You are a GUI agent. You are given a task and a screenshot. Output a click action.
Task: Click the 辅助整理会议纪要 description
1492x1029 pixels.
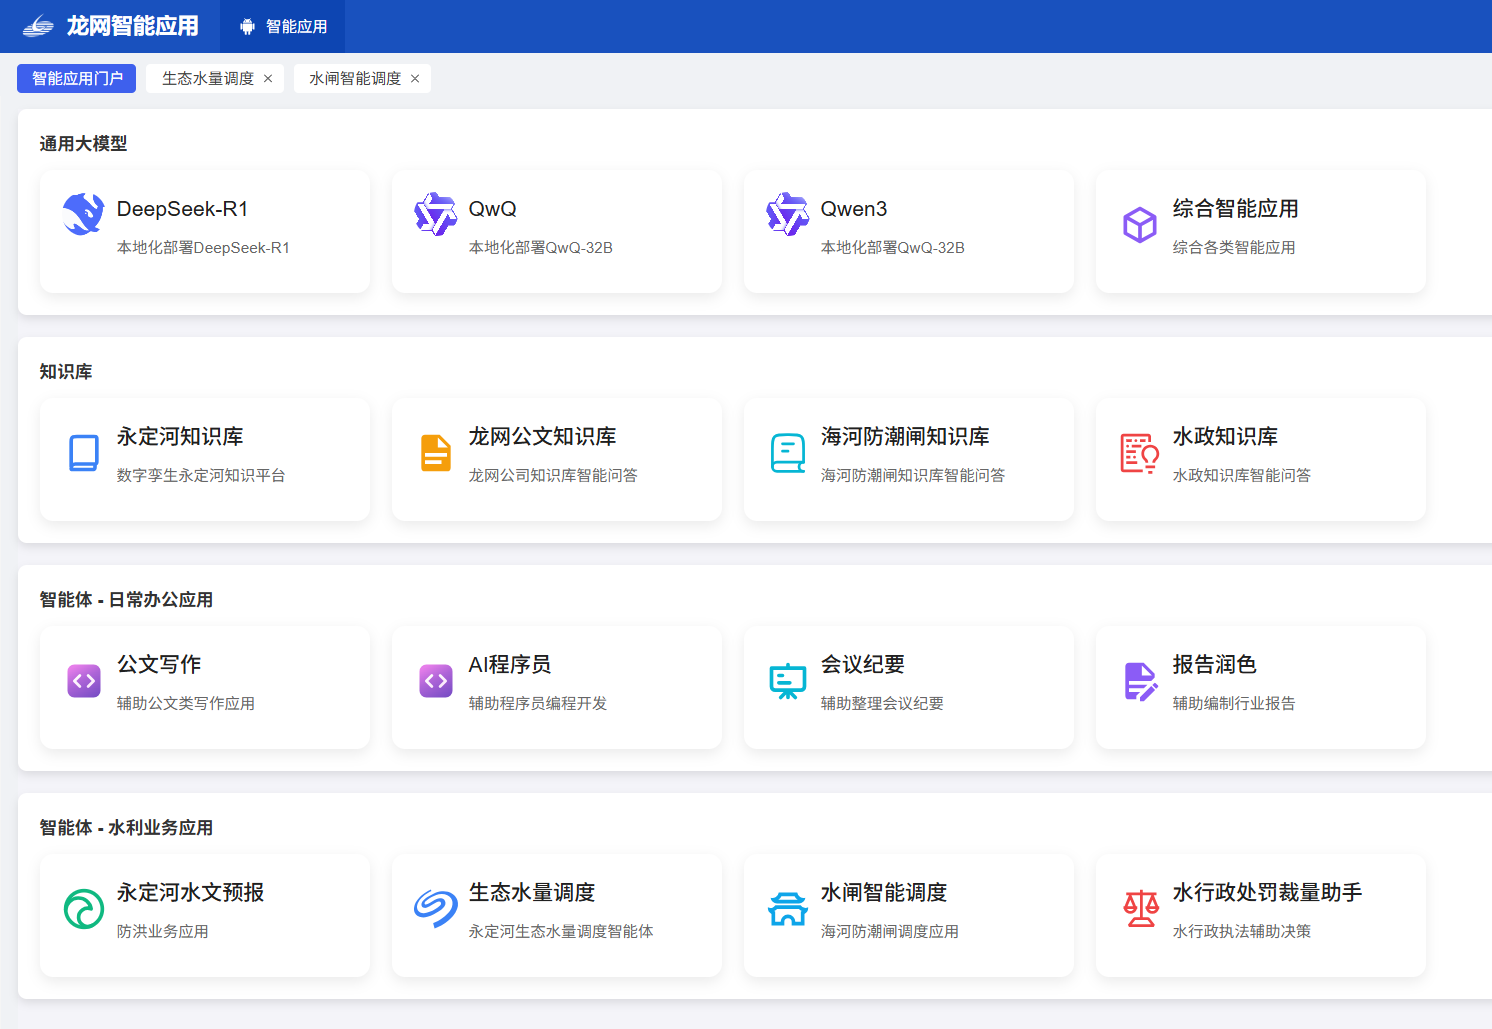pos(882,704)
